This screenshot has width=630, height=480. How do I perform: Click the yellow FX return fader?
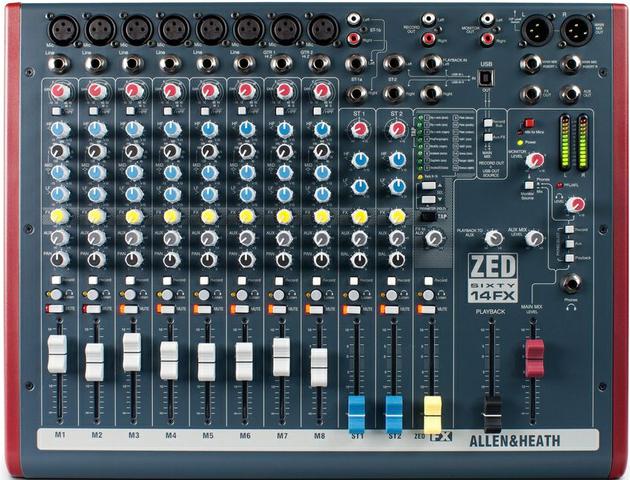click(432, 414)
